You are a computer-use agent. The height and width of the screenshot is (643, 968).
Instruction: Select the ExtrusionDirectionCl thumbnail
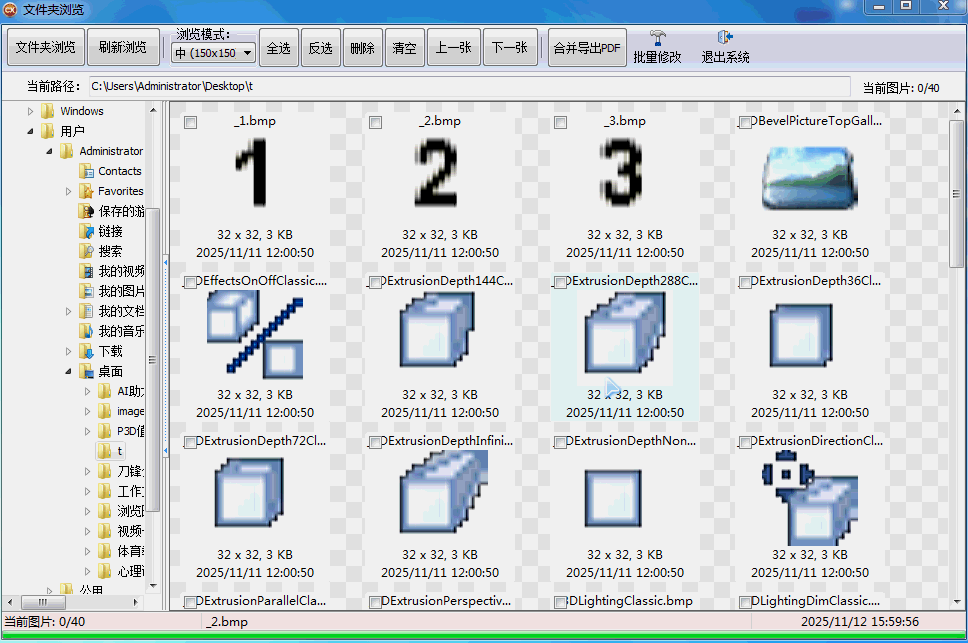(809, 498)
